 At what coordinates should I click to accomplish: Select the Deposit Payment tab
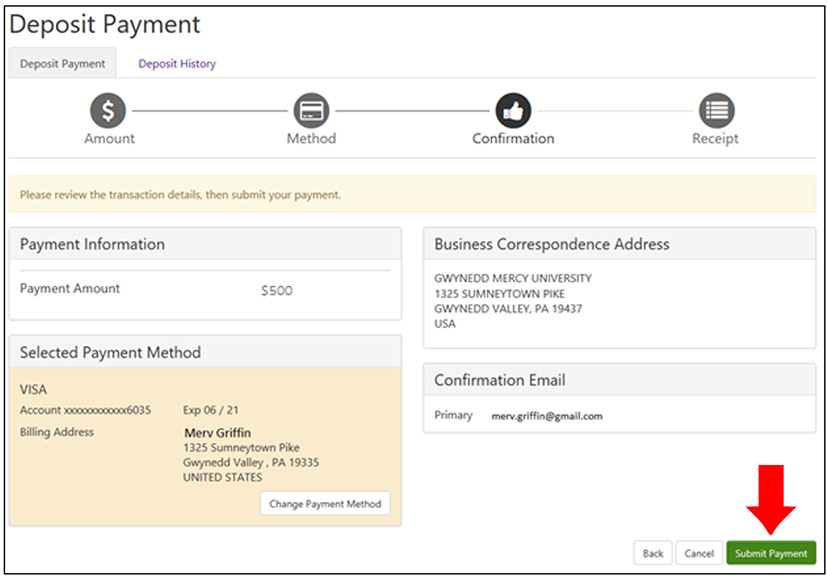point(62,63)
